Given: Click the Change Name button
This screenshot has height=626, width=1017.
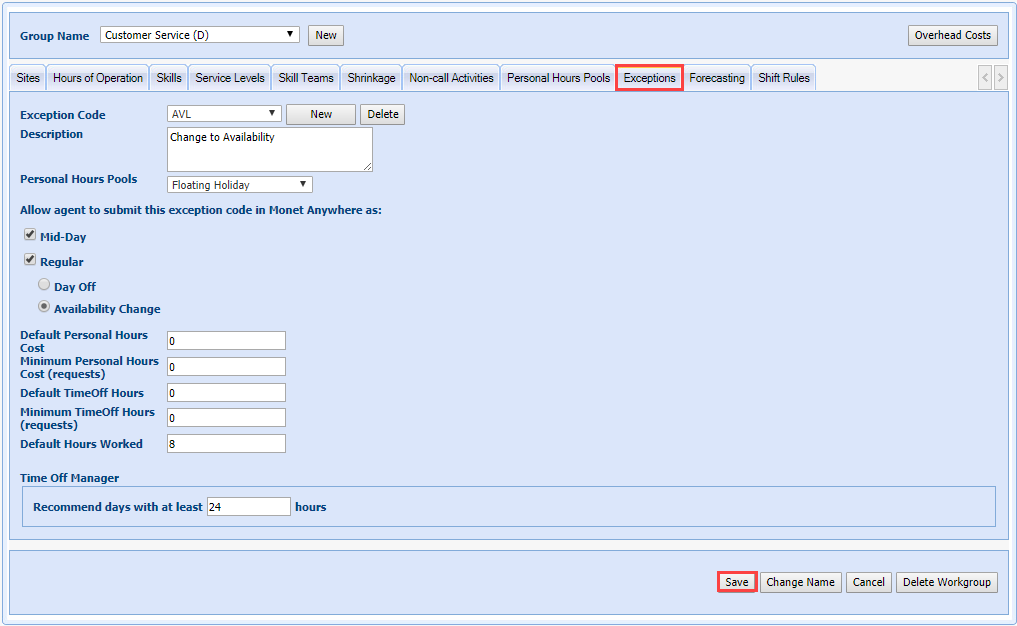Looking at the screenshot, I should 800,582.
